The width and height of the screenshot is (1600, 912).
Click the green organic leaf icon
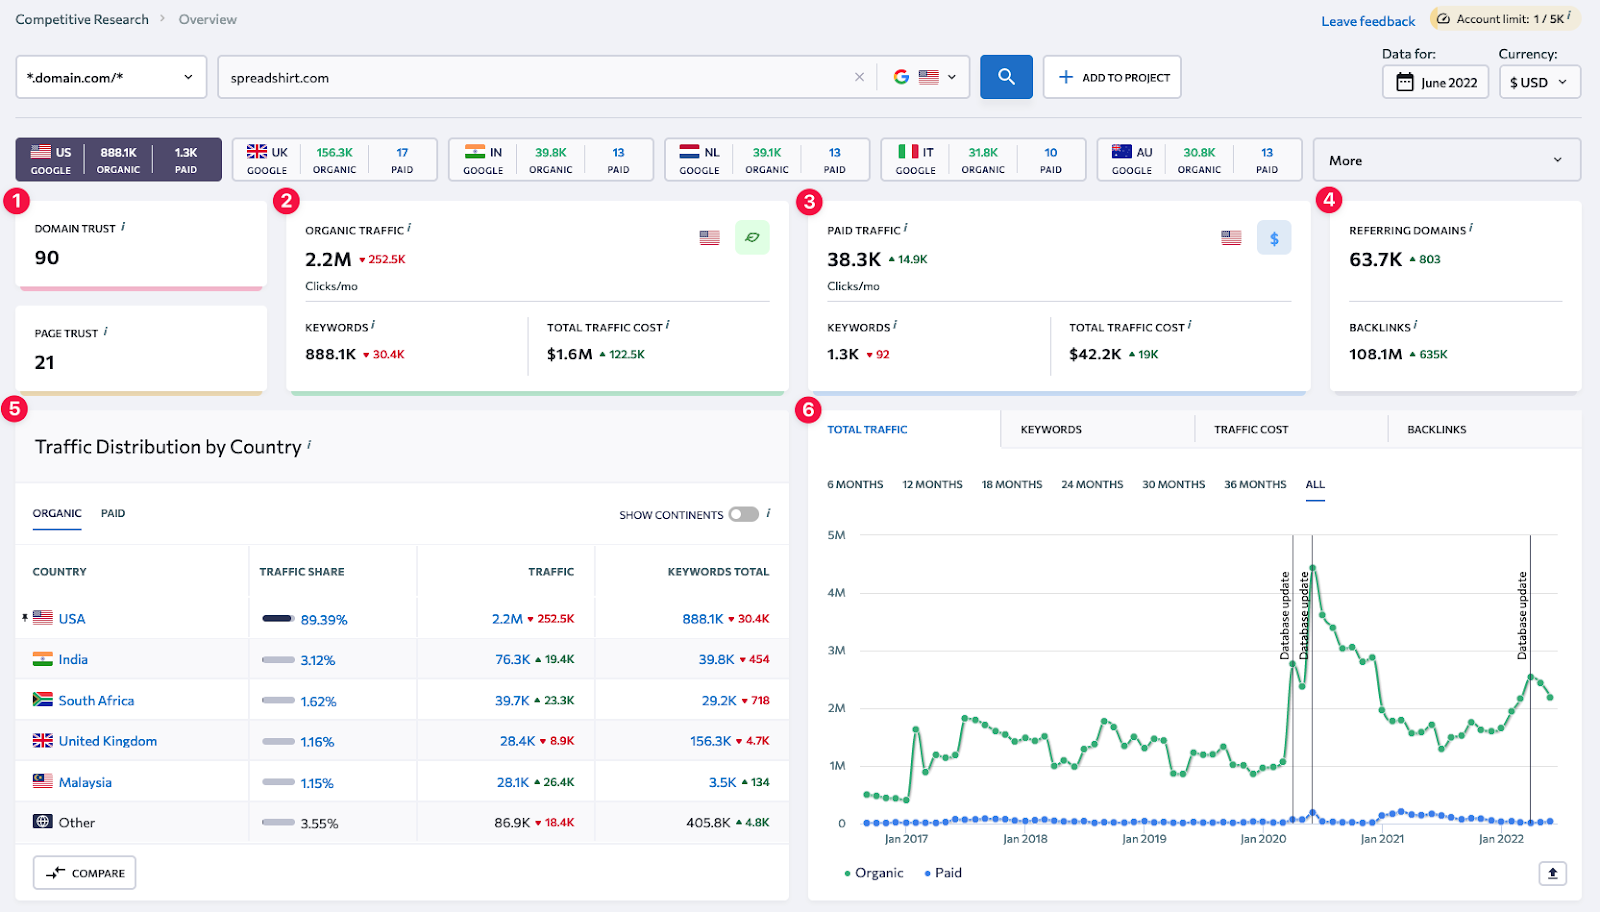pyautogui.click(x=752, y=238)
